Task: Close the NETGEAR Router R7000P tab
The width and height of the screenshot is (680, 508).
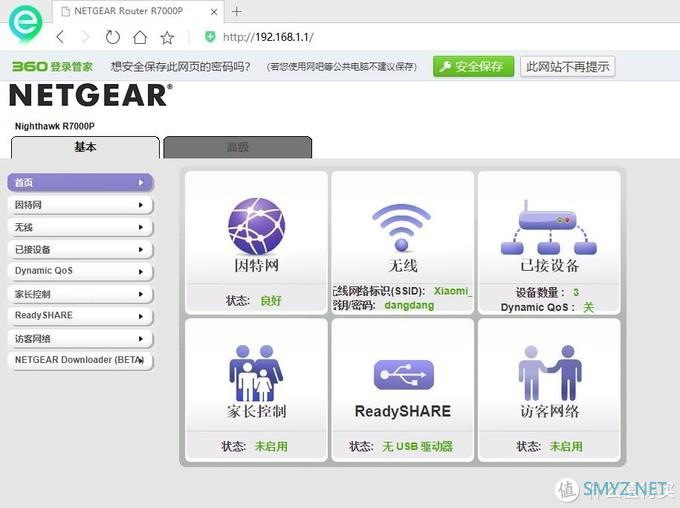Action: [214, 12]
